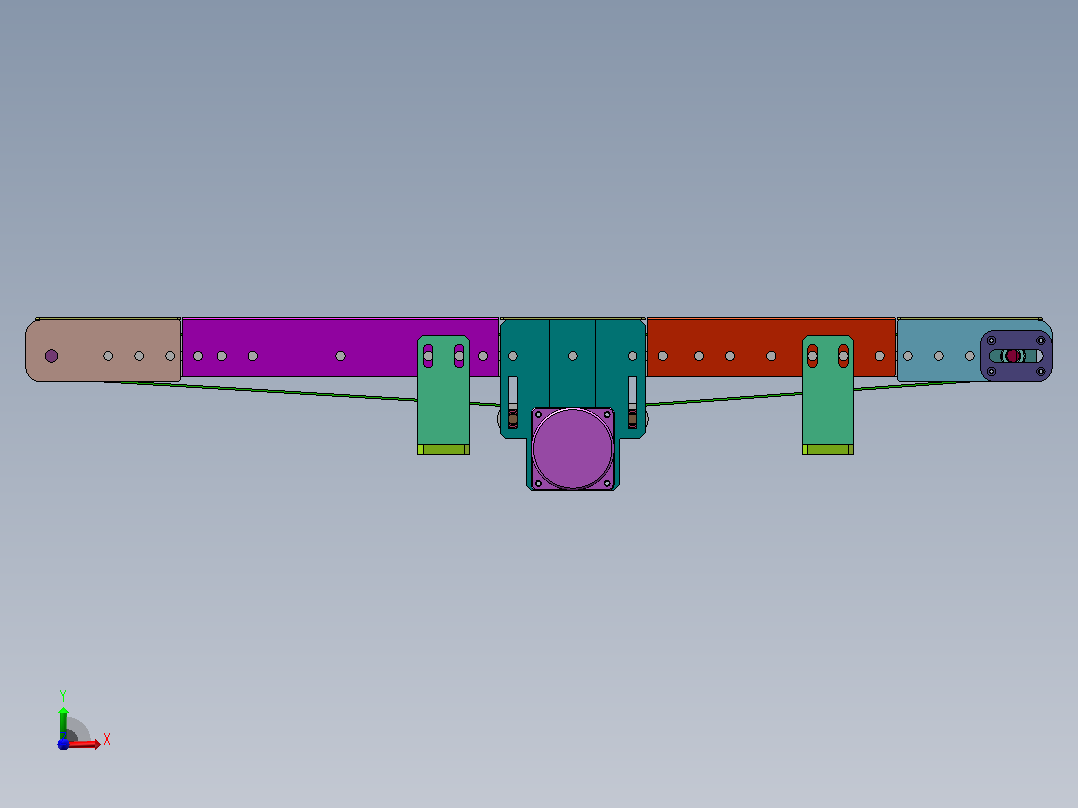Select the round purple motor face

coord(573,448)
